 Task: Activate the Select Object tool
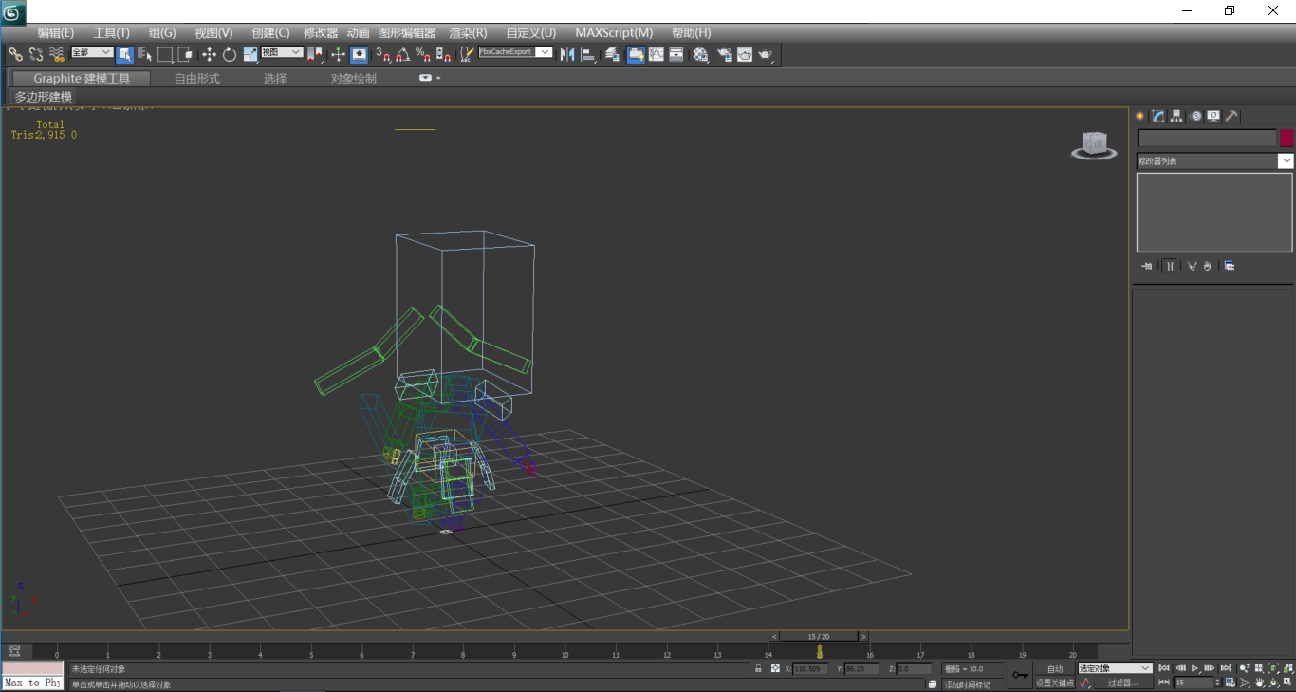(x=125, y=54)
